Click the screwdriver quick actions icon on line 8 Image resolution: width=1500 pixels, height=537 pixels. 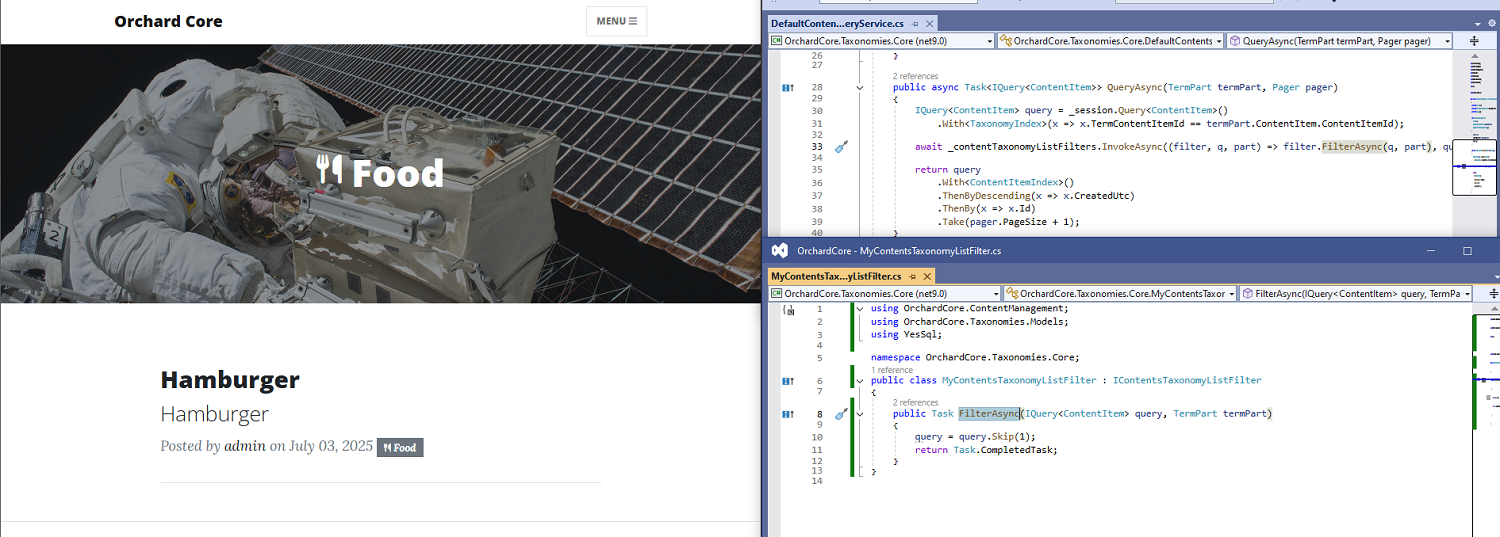click(841, 414)
